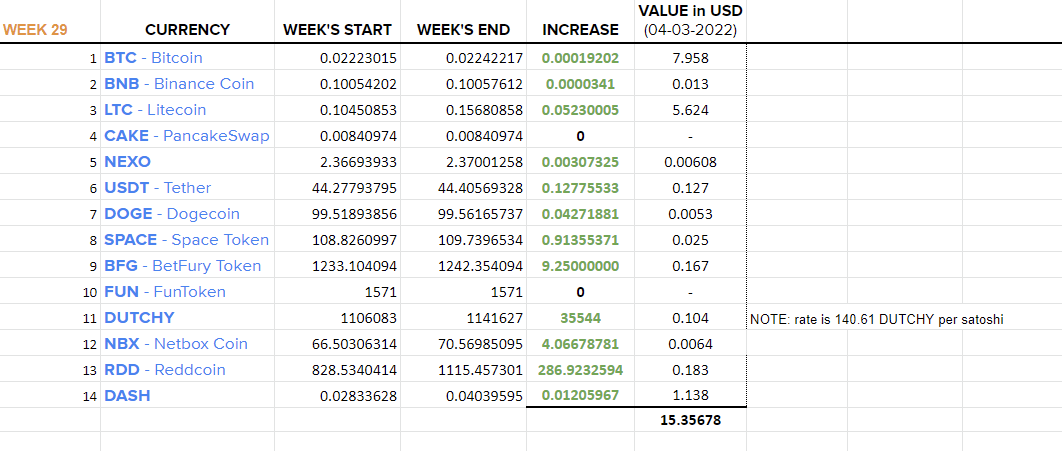
Task: Select Litecoin USD value 5.624
Action: coord(690,110)
